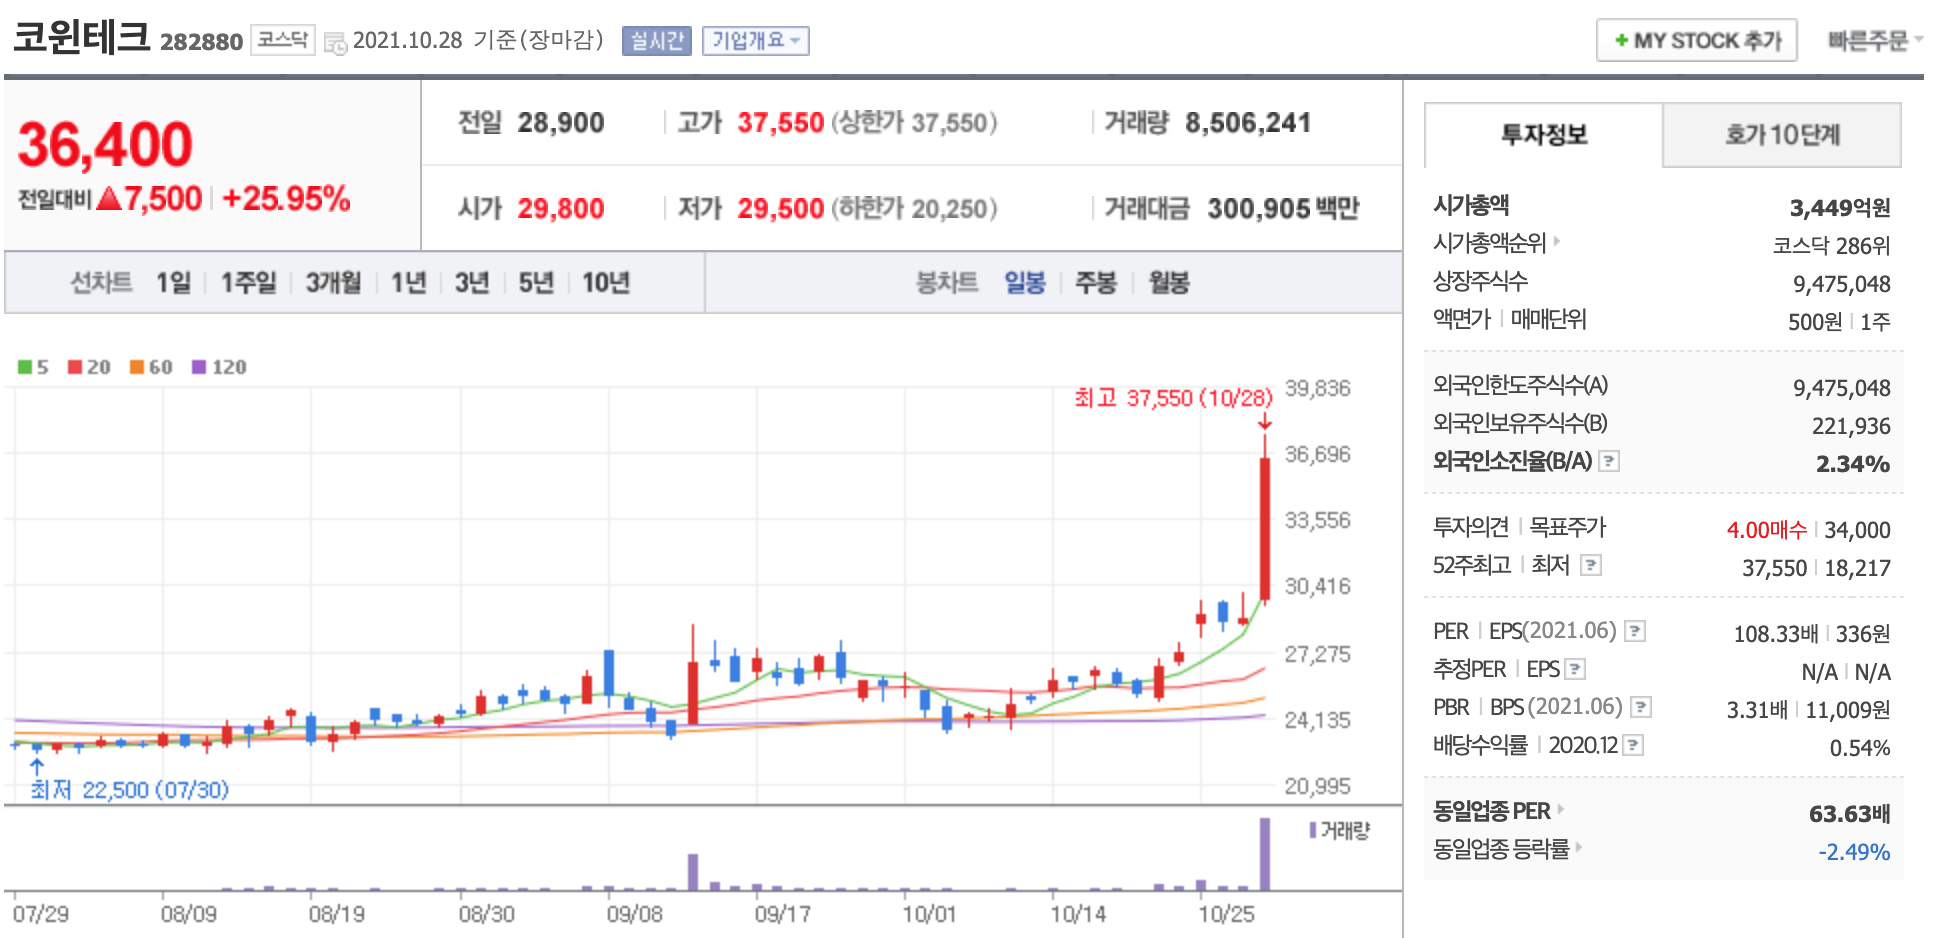Click the 배당수익률 value 0.54%
This screenshot has height=938, width=1938.
coord(1860,748)
